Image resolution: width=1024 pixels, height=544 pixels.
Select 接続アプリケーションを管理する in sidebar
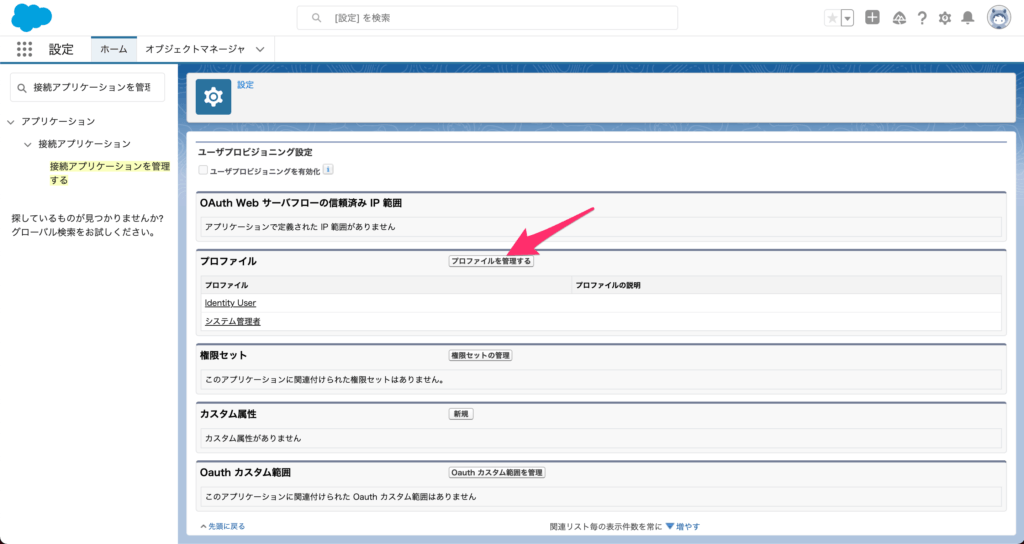[x=110, y=173]
